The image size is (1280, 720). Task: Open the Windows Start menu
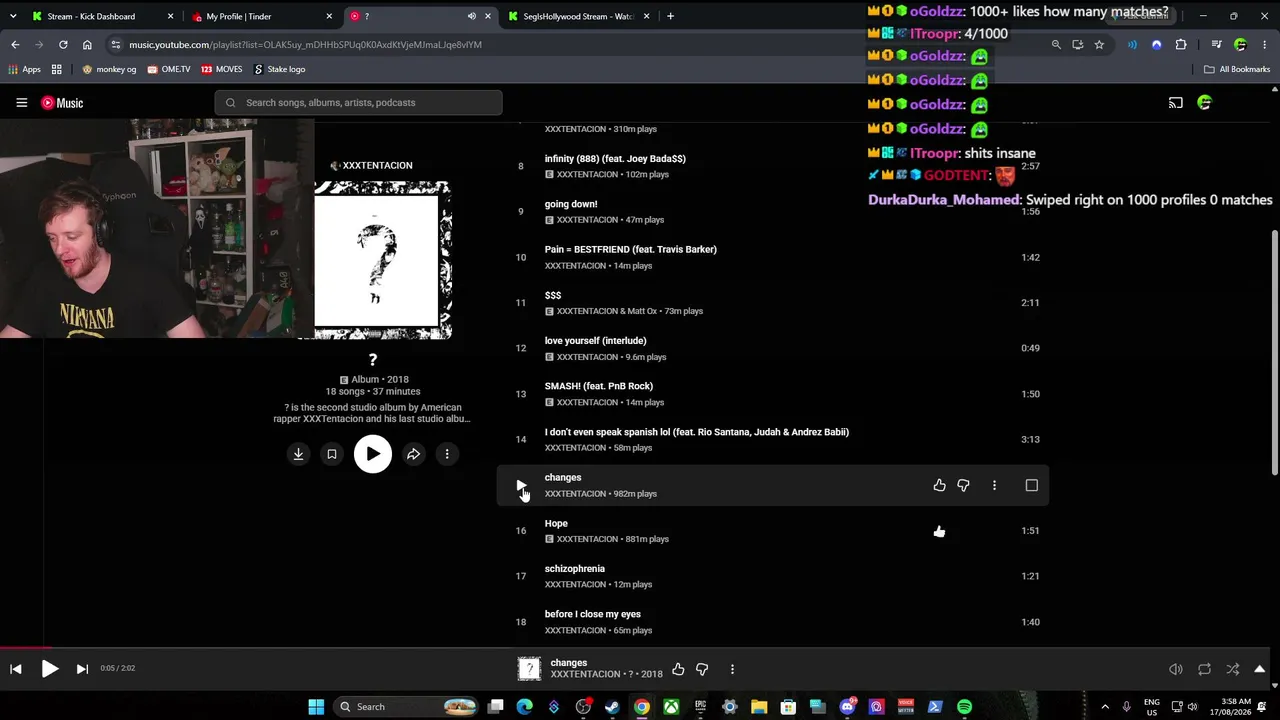click(x=316, y=707)
